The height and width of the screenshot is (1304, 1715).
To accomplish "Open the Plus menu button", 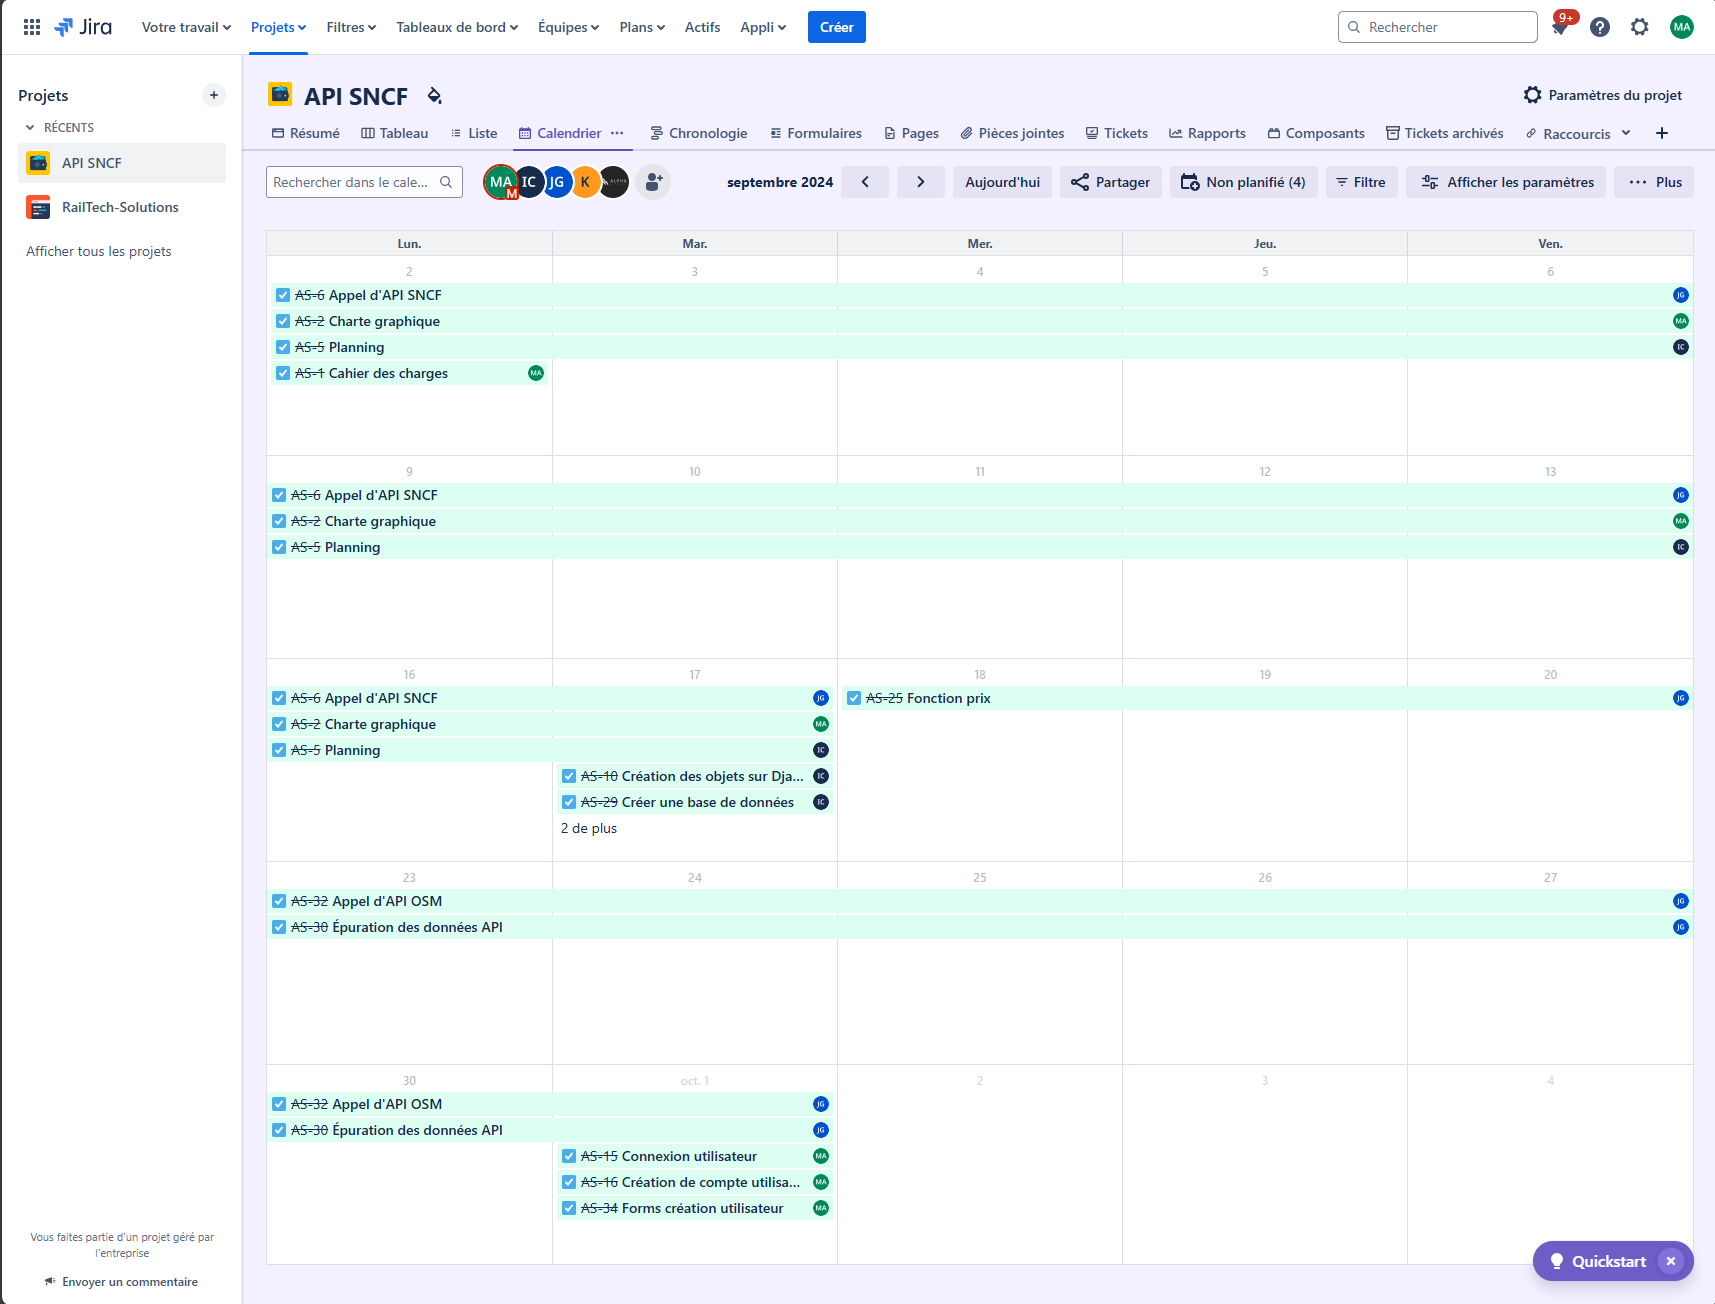I will coord(1654,182).
